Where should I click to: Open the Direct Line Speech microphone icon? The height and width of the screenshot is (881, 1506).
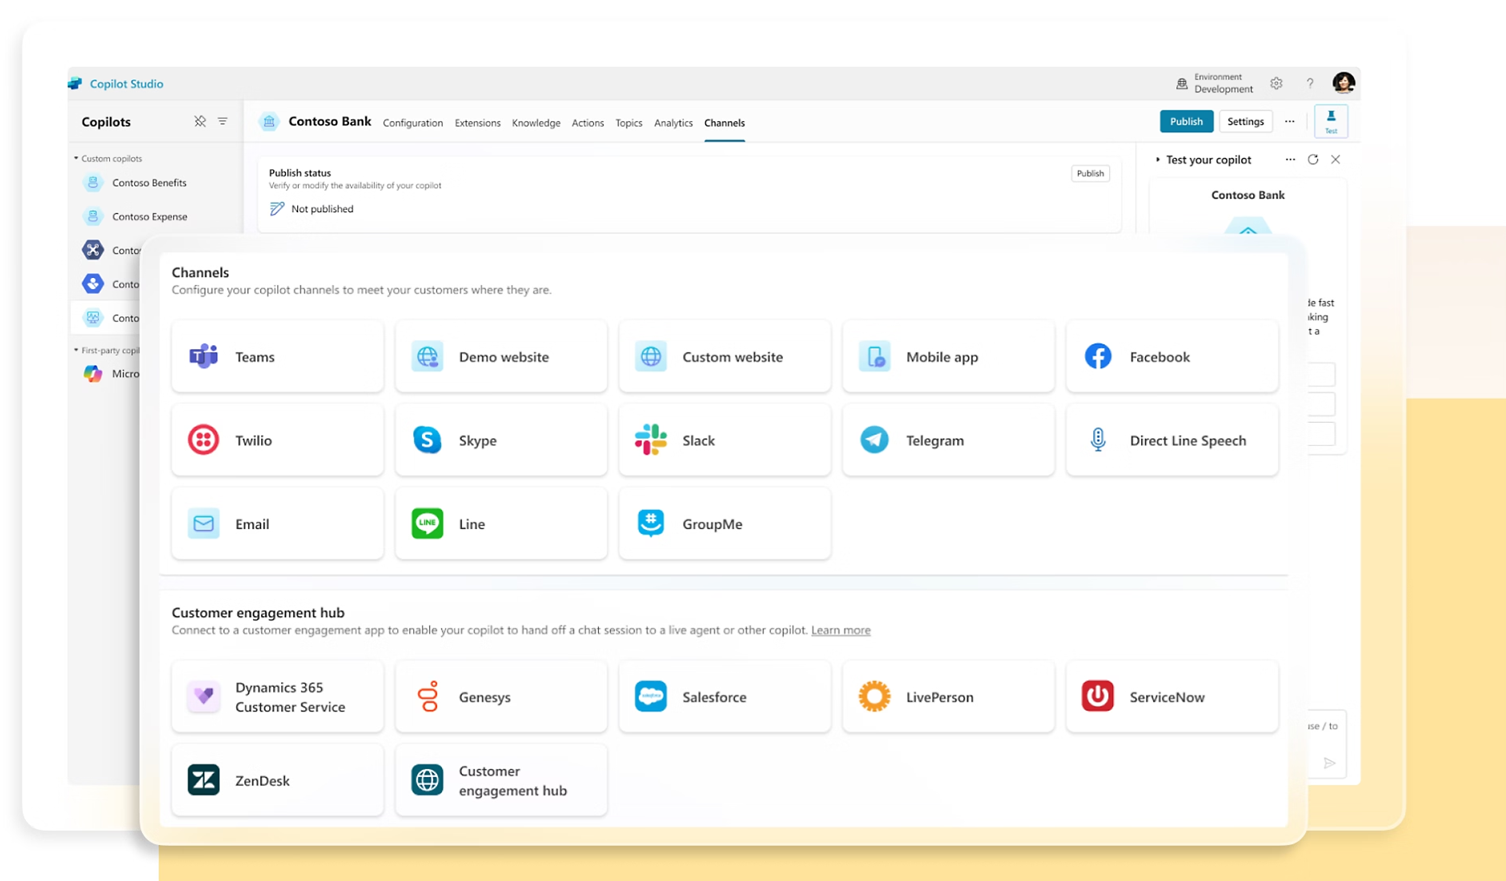1098,440
